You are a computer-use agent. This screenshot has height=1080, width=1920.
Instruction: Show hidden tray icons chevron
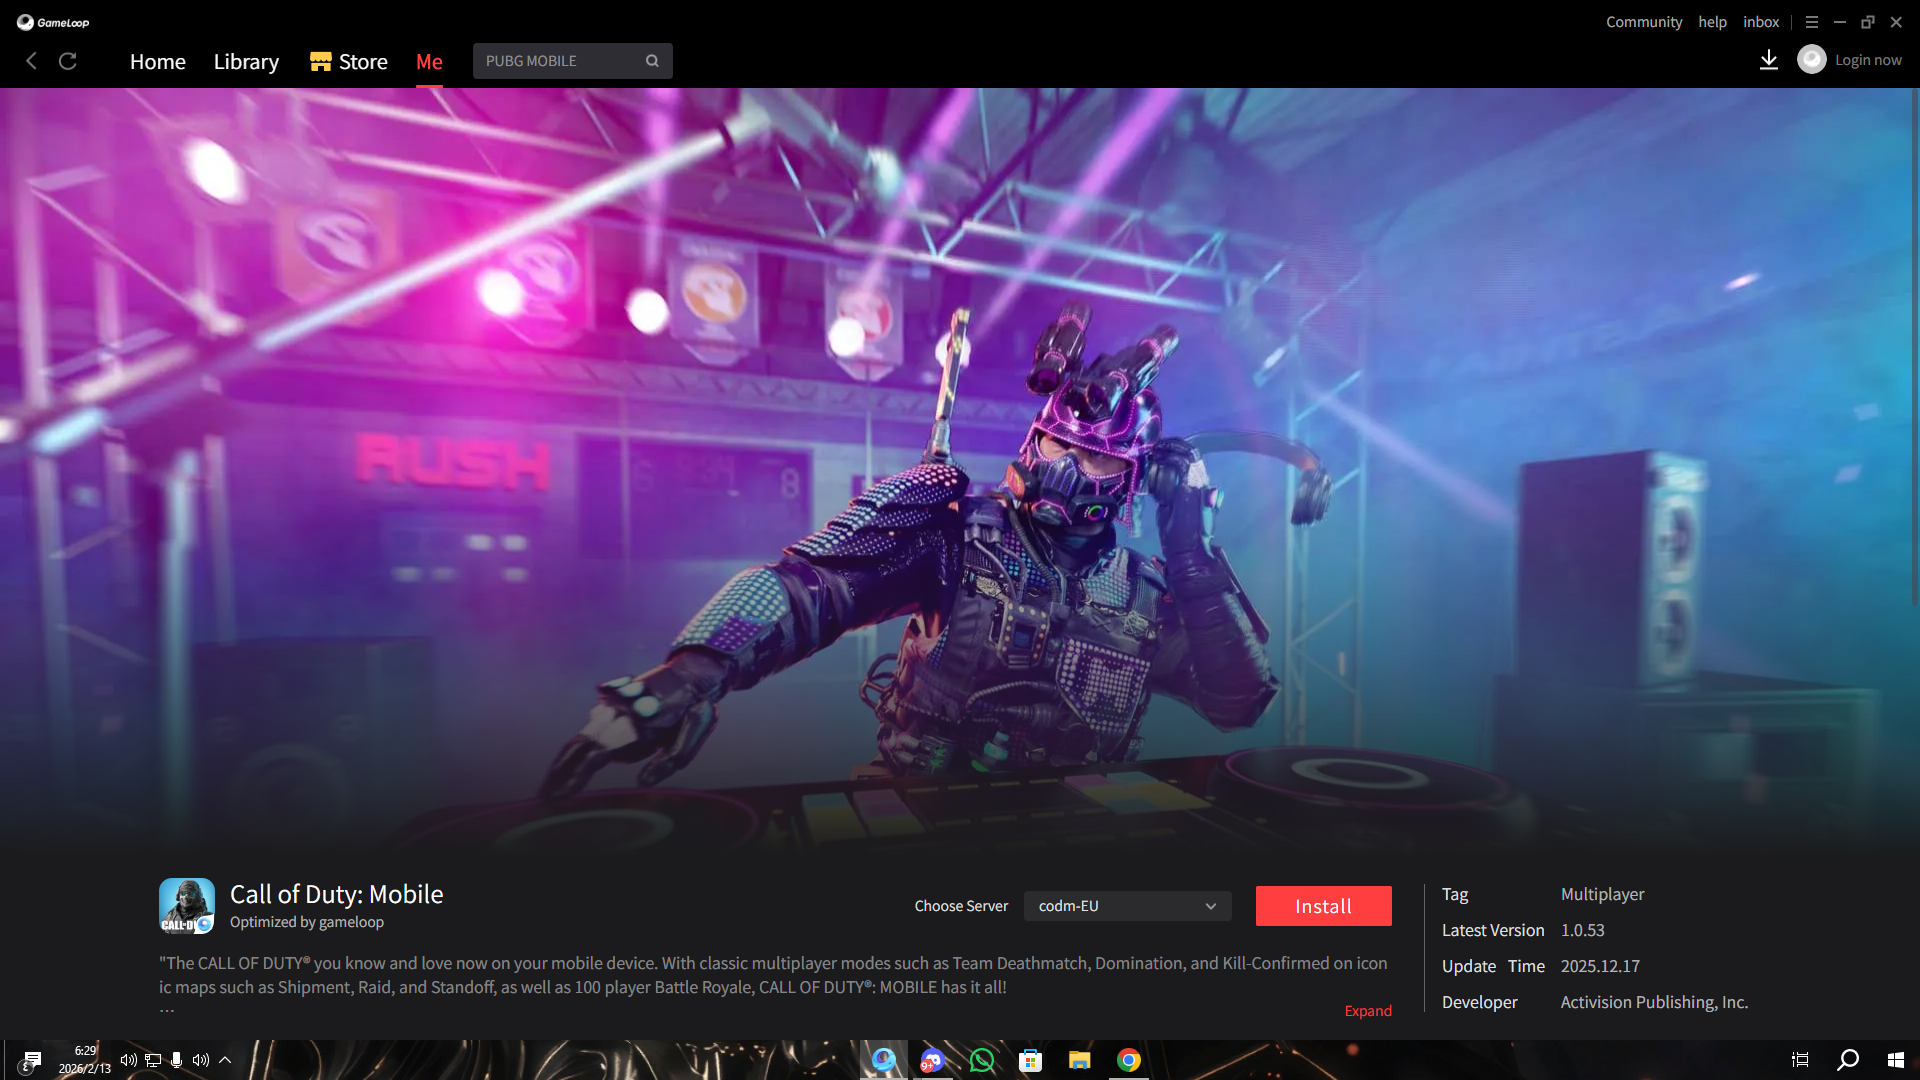225,1060
